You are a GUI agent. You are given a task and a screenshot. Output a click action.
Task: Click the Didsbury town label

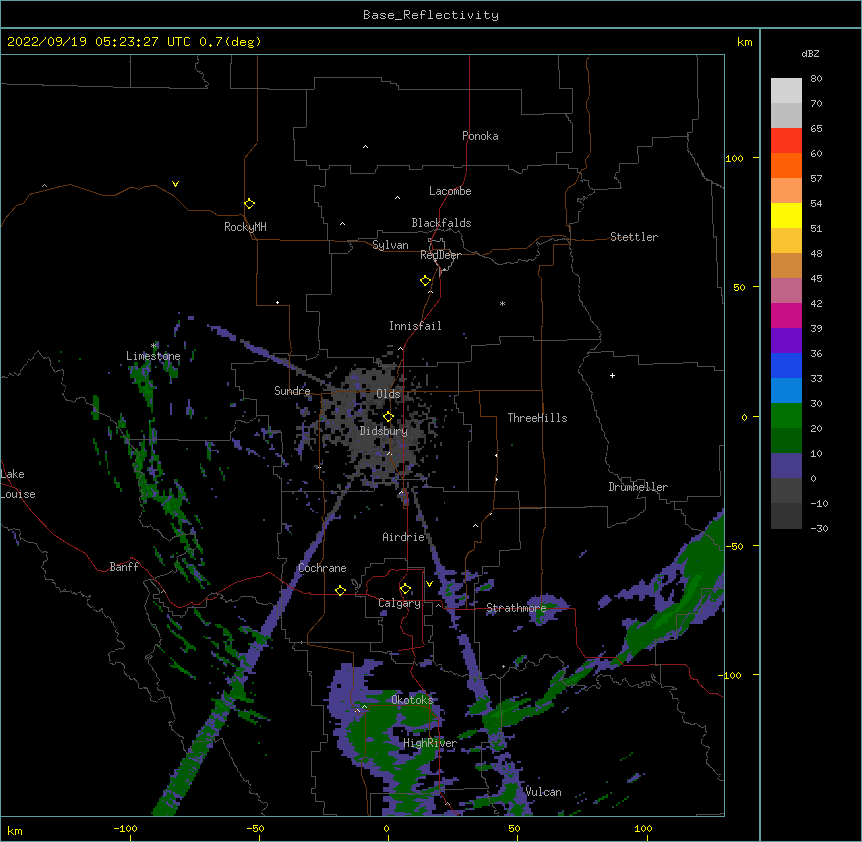pos(384,431)
